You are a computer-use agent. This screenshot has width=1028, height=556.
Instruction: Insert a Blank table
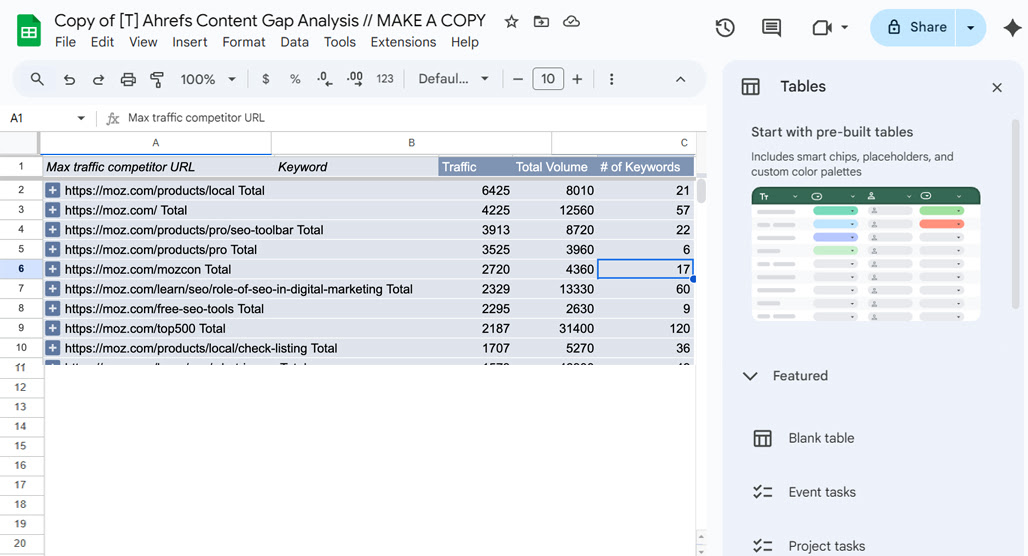[x=821, y=438]
